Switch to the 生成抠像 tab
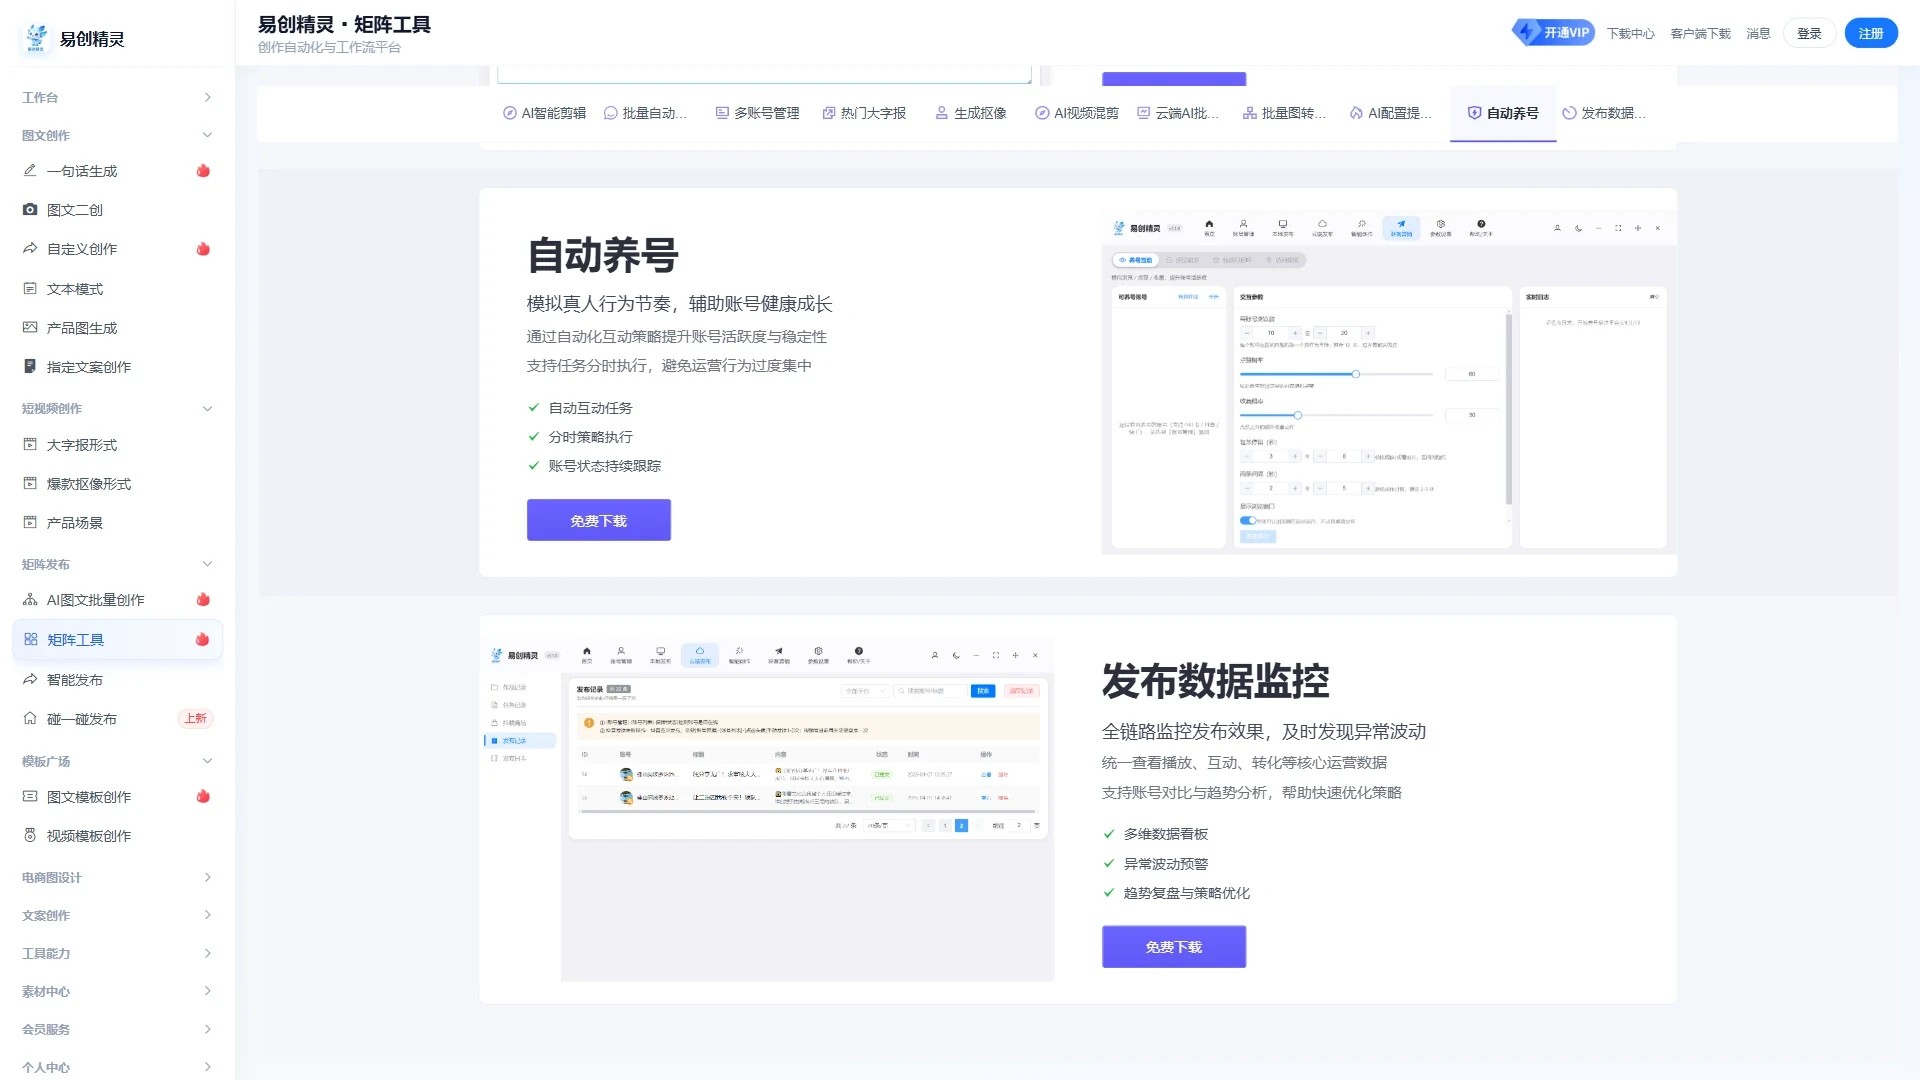1920x1080 pixels. pos(970,113)
